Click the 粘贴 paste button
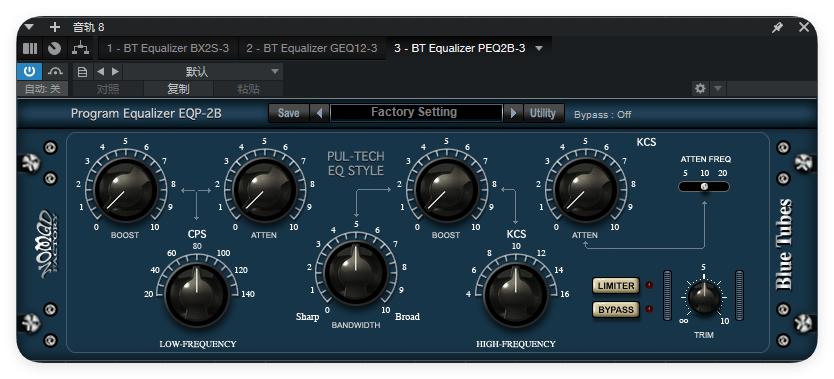834x379 pixels. click(248, 89)
